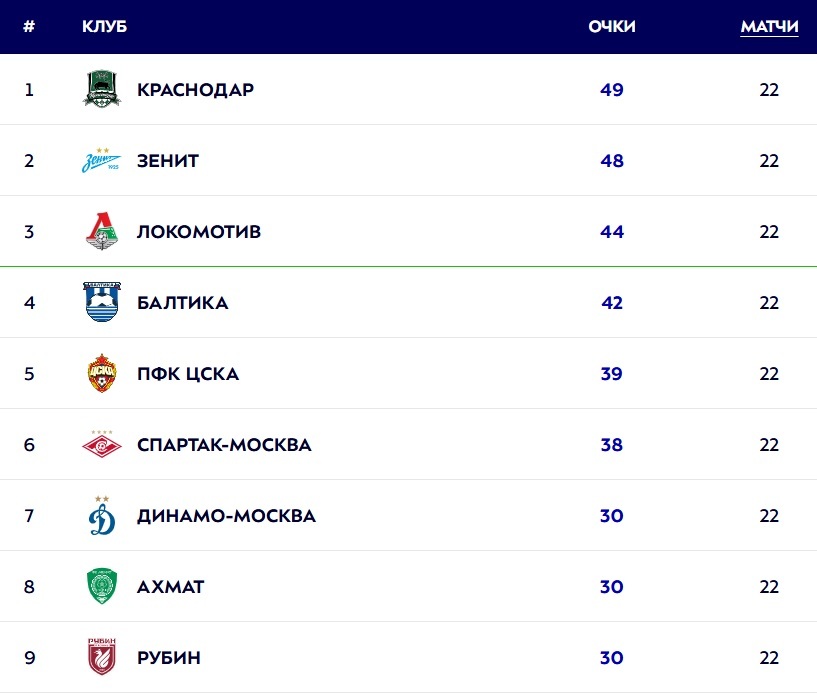Open the БАЛТИКА club page

click(183, 303)
